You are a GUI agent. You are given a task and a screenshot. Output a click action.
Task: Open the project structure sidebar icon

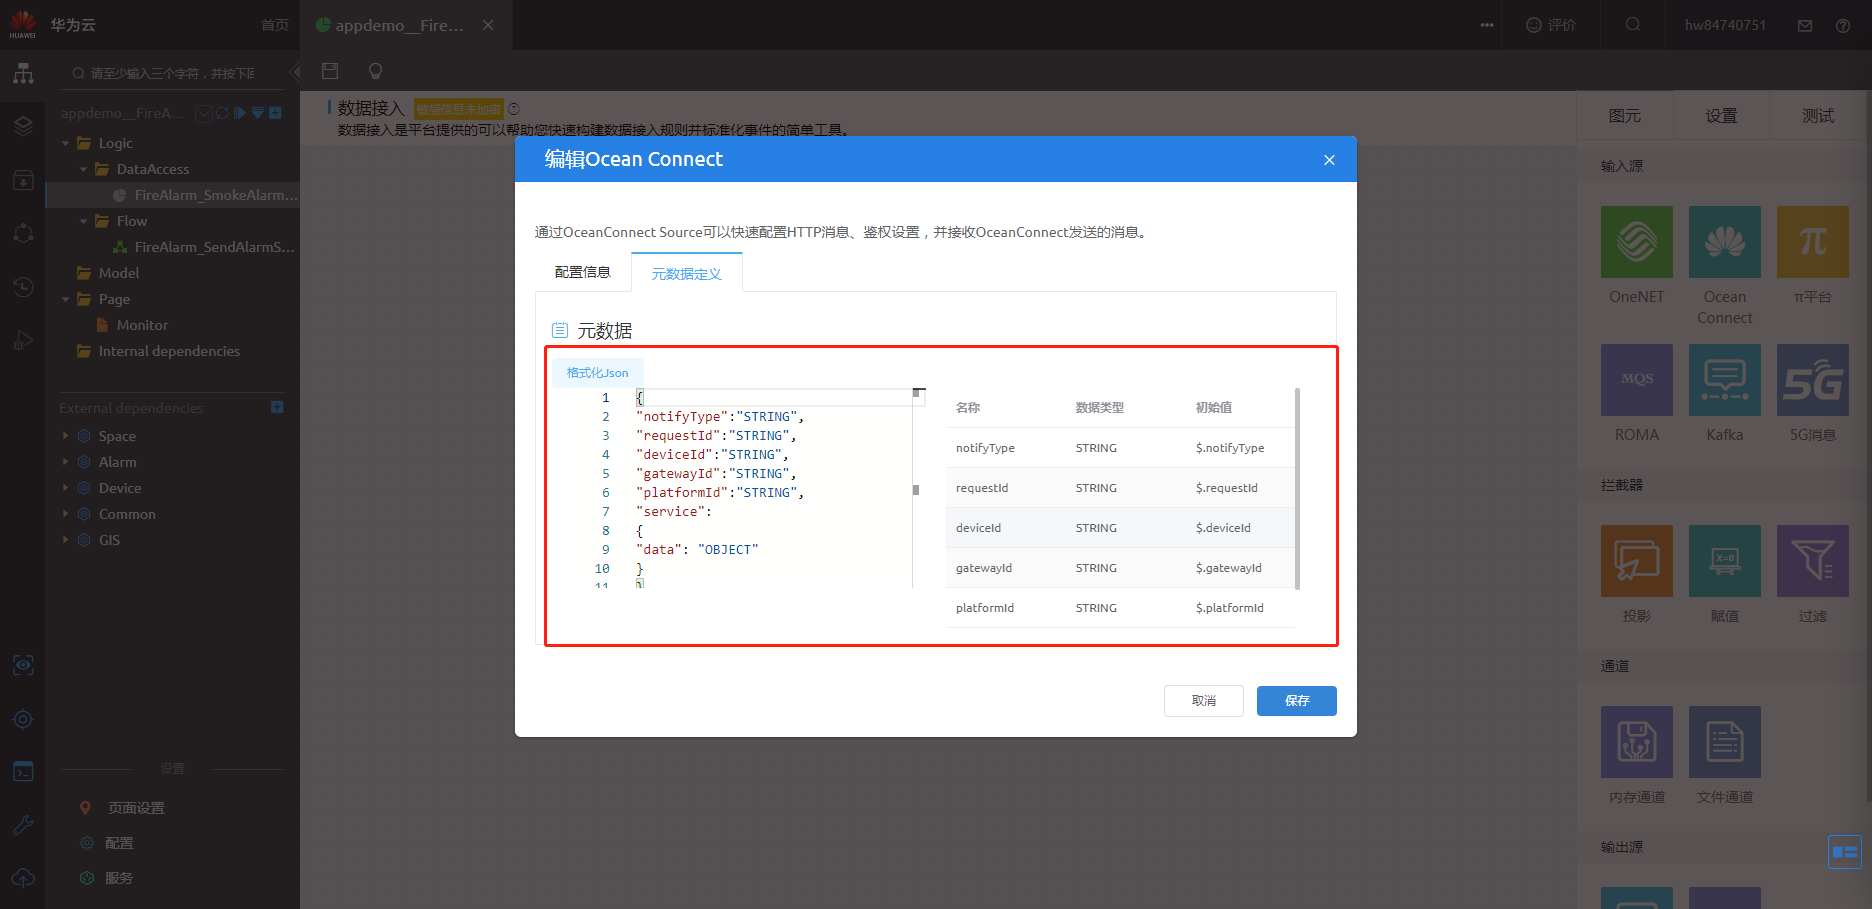[x=23, y=74]
